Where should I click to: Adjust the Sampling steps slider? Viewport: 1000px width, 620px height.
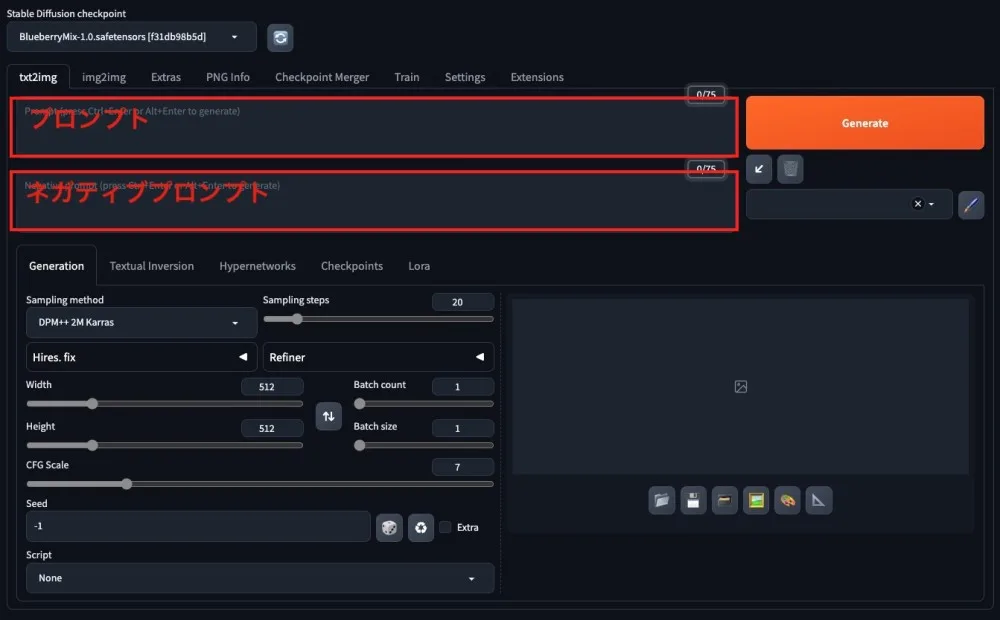click(378, 319)
